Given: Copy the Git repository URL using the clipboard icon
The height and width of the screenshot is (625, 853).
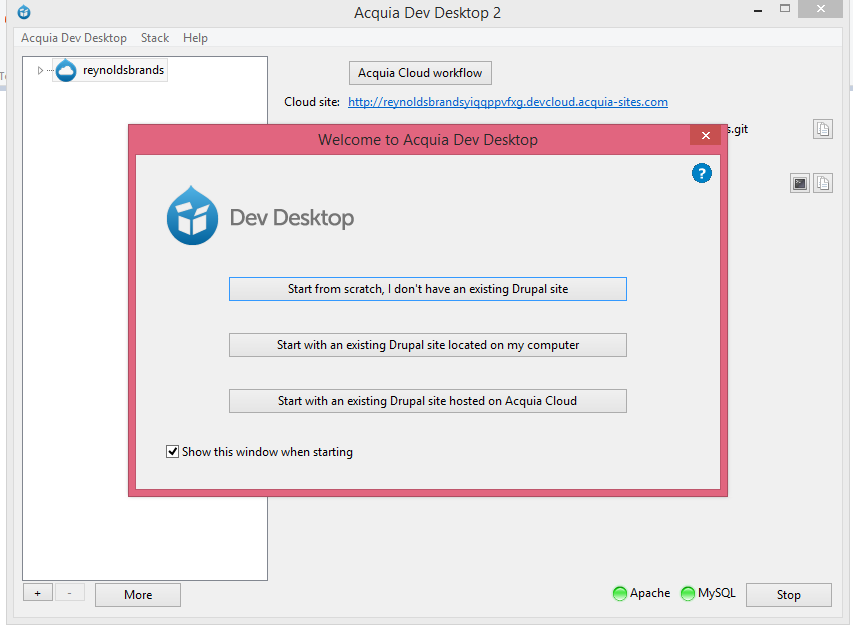Looking at the screenshot, I should pos(822,129).
